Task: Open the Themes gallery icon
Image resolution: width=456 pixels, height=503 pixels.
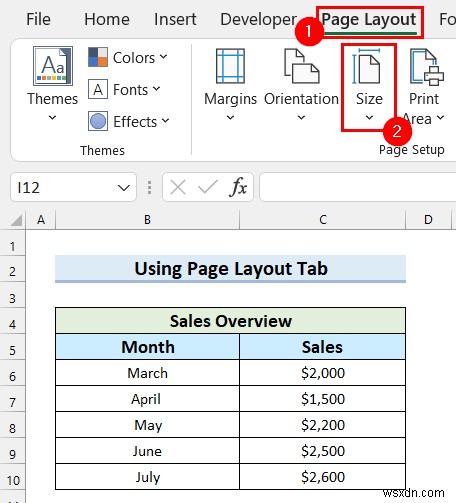Action: [53, 66]
